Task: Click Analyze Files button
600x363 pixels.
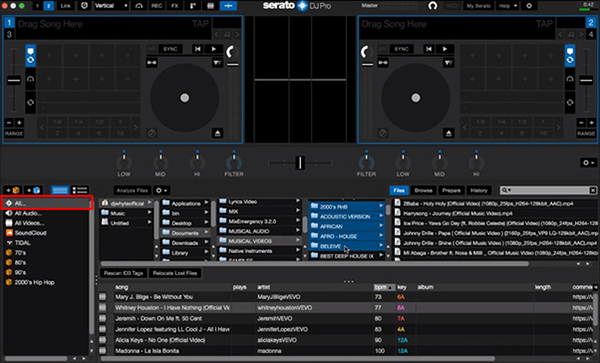Action: coord(132,190)
